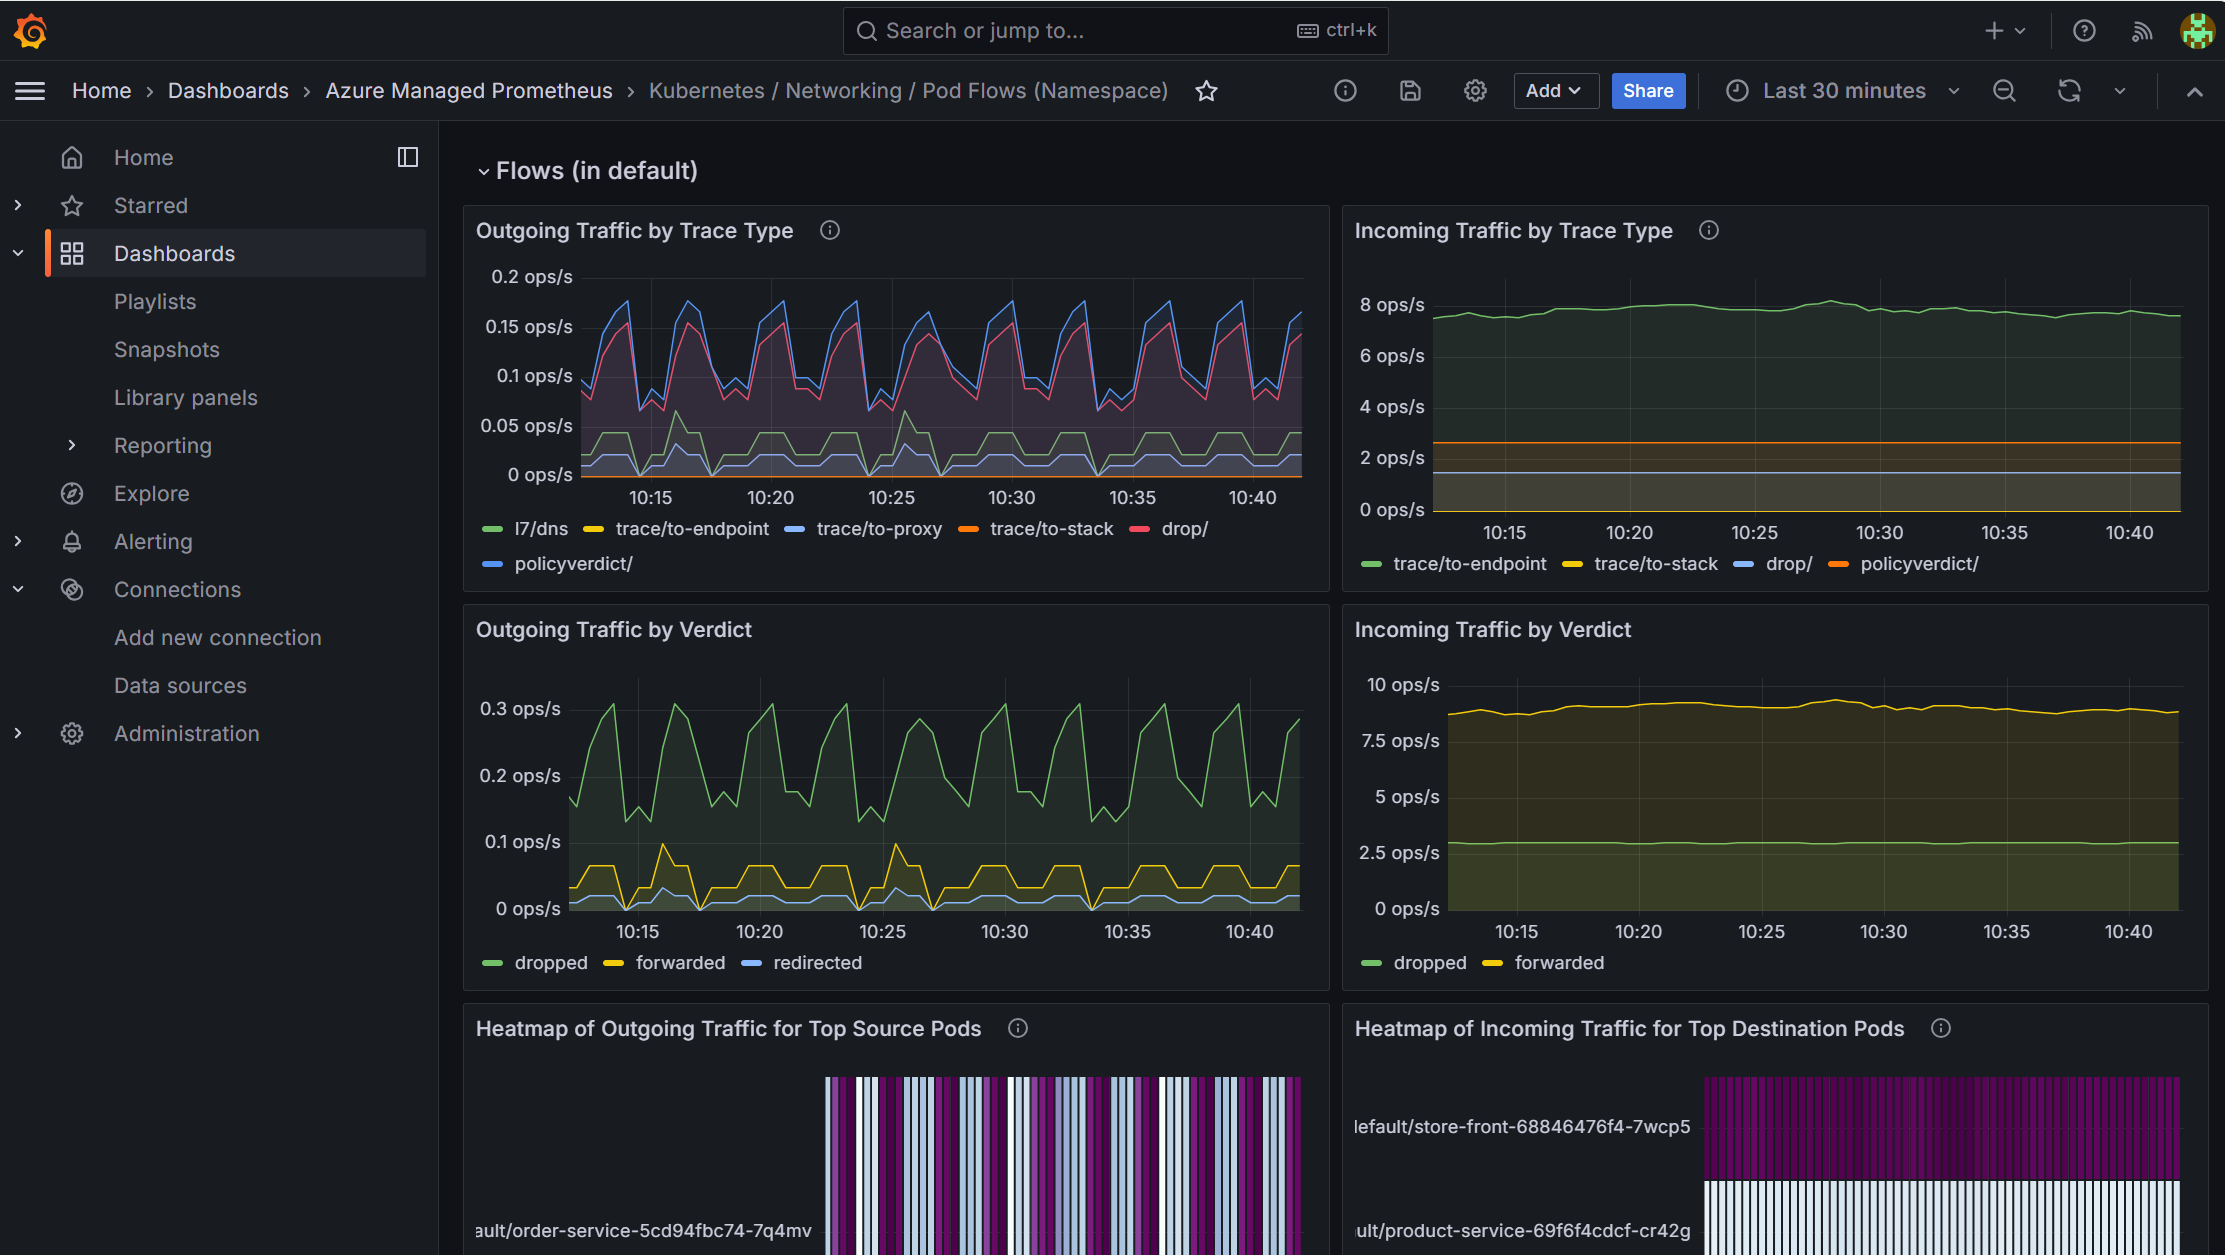The width and height of the screenshot is (2225, 1255).
Task: Click Starred star icon in sidebar
Action: click(x=72, y=205)
